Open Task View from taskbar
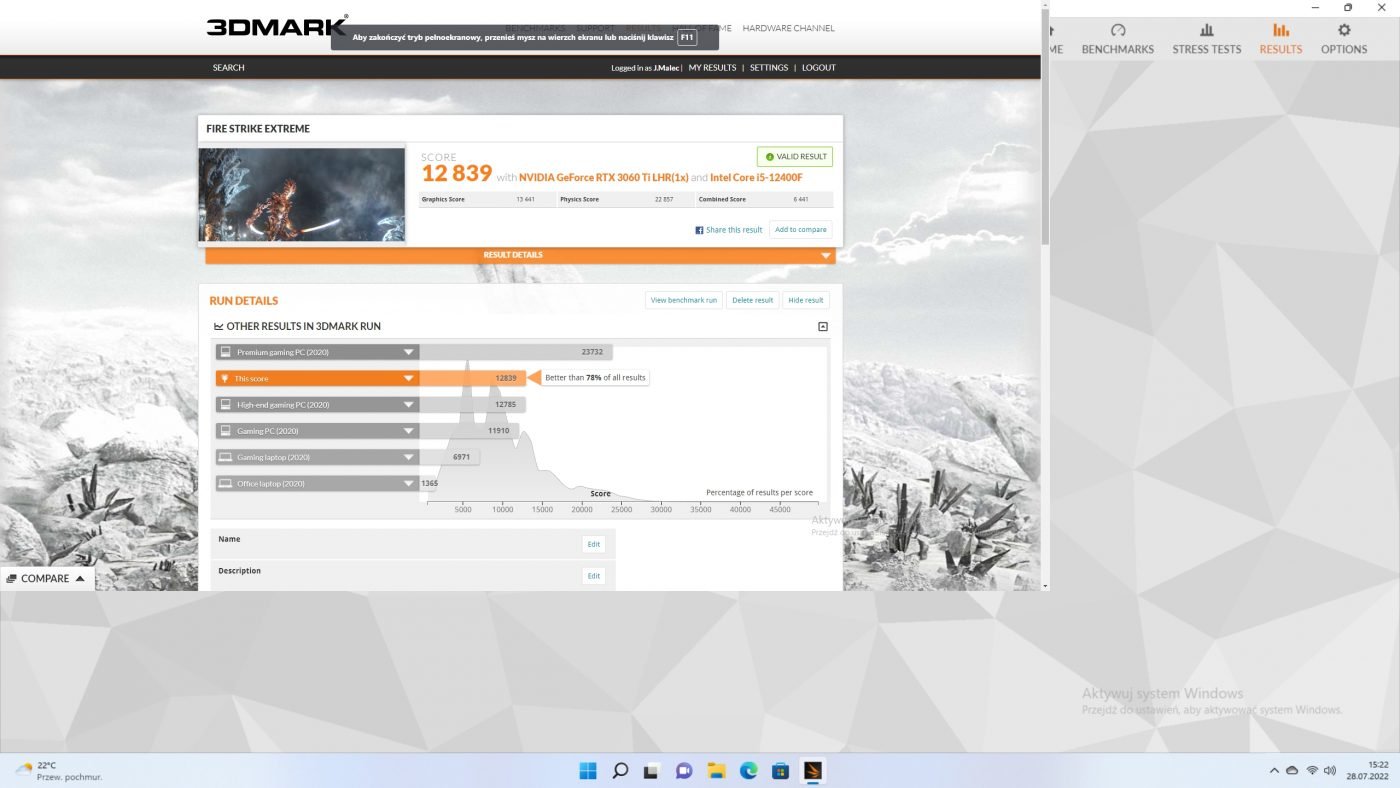The width and height of the screenshot is (1400, 788). (x=652, y=771)
